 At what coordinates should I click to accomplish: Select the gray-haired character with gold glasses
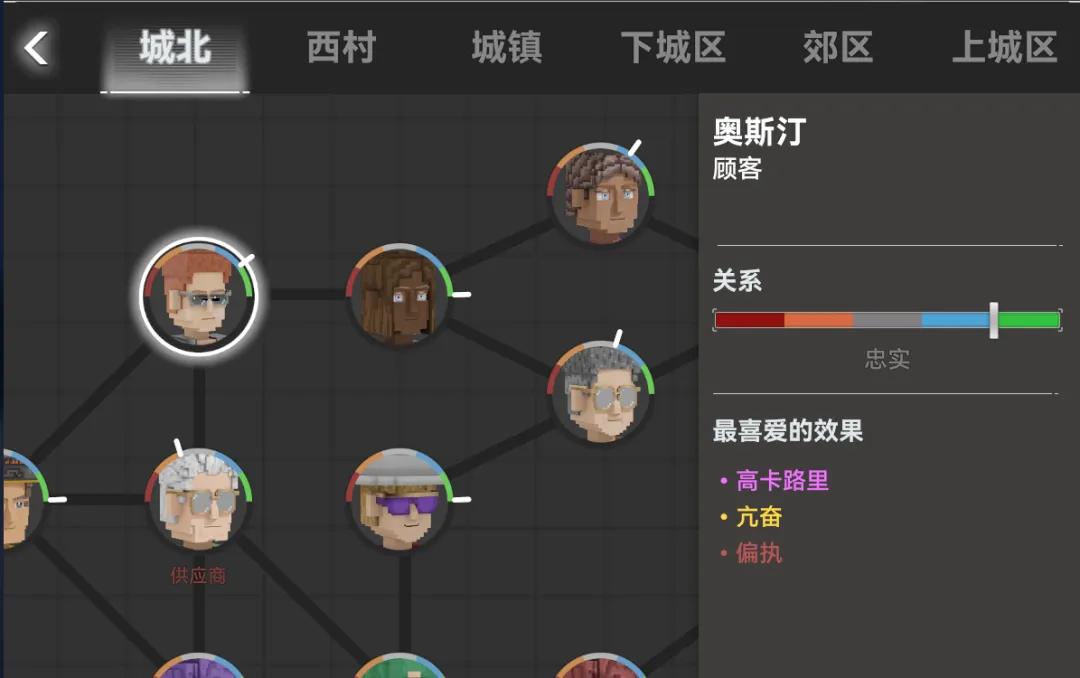[601, 393]
